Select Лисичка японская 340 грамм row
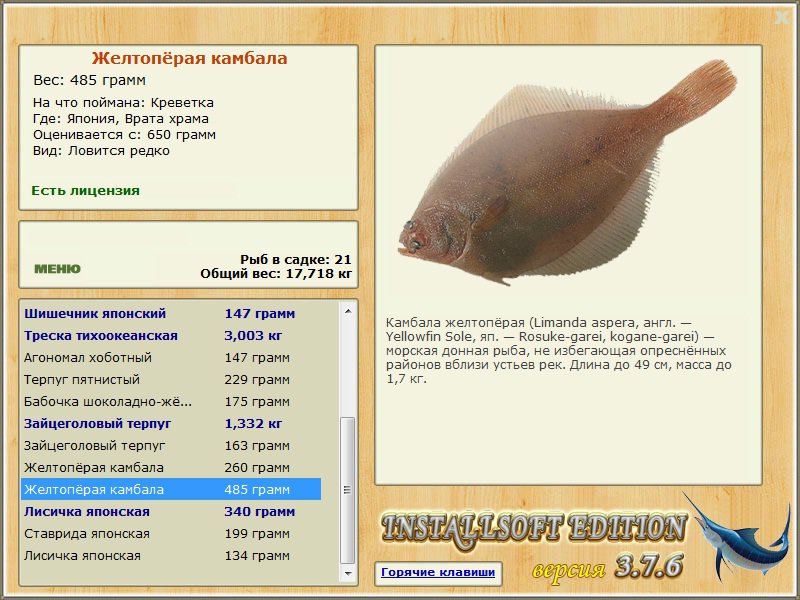Image resolution: width=800 pixels, height=600 pixels. pyautogui.click(x=171, y=511)
